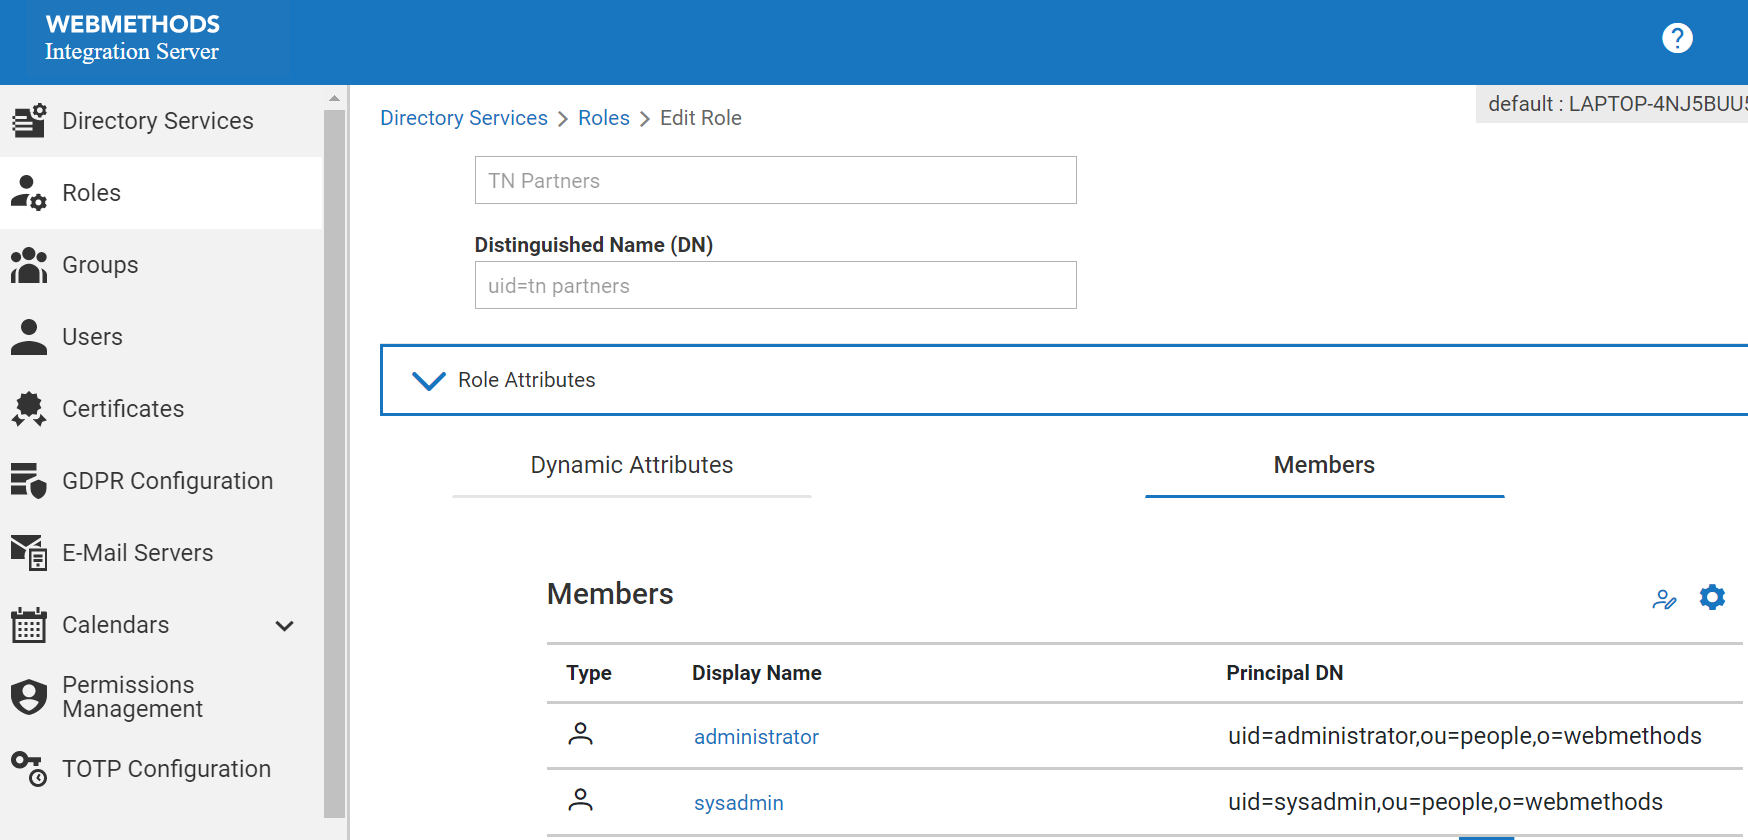Click the E-Mail Servers envelope icon
The width and height of the screenshot is (1748, 840).
pyautogui.click(x=29, y=553)
